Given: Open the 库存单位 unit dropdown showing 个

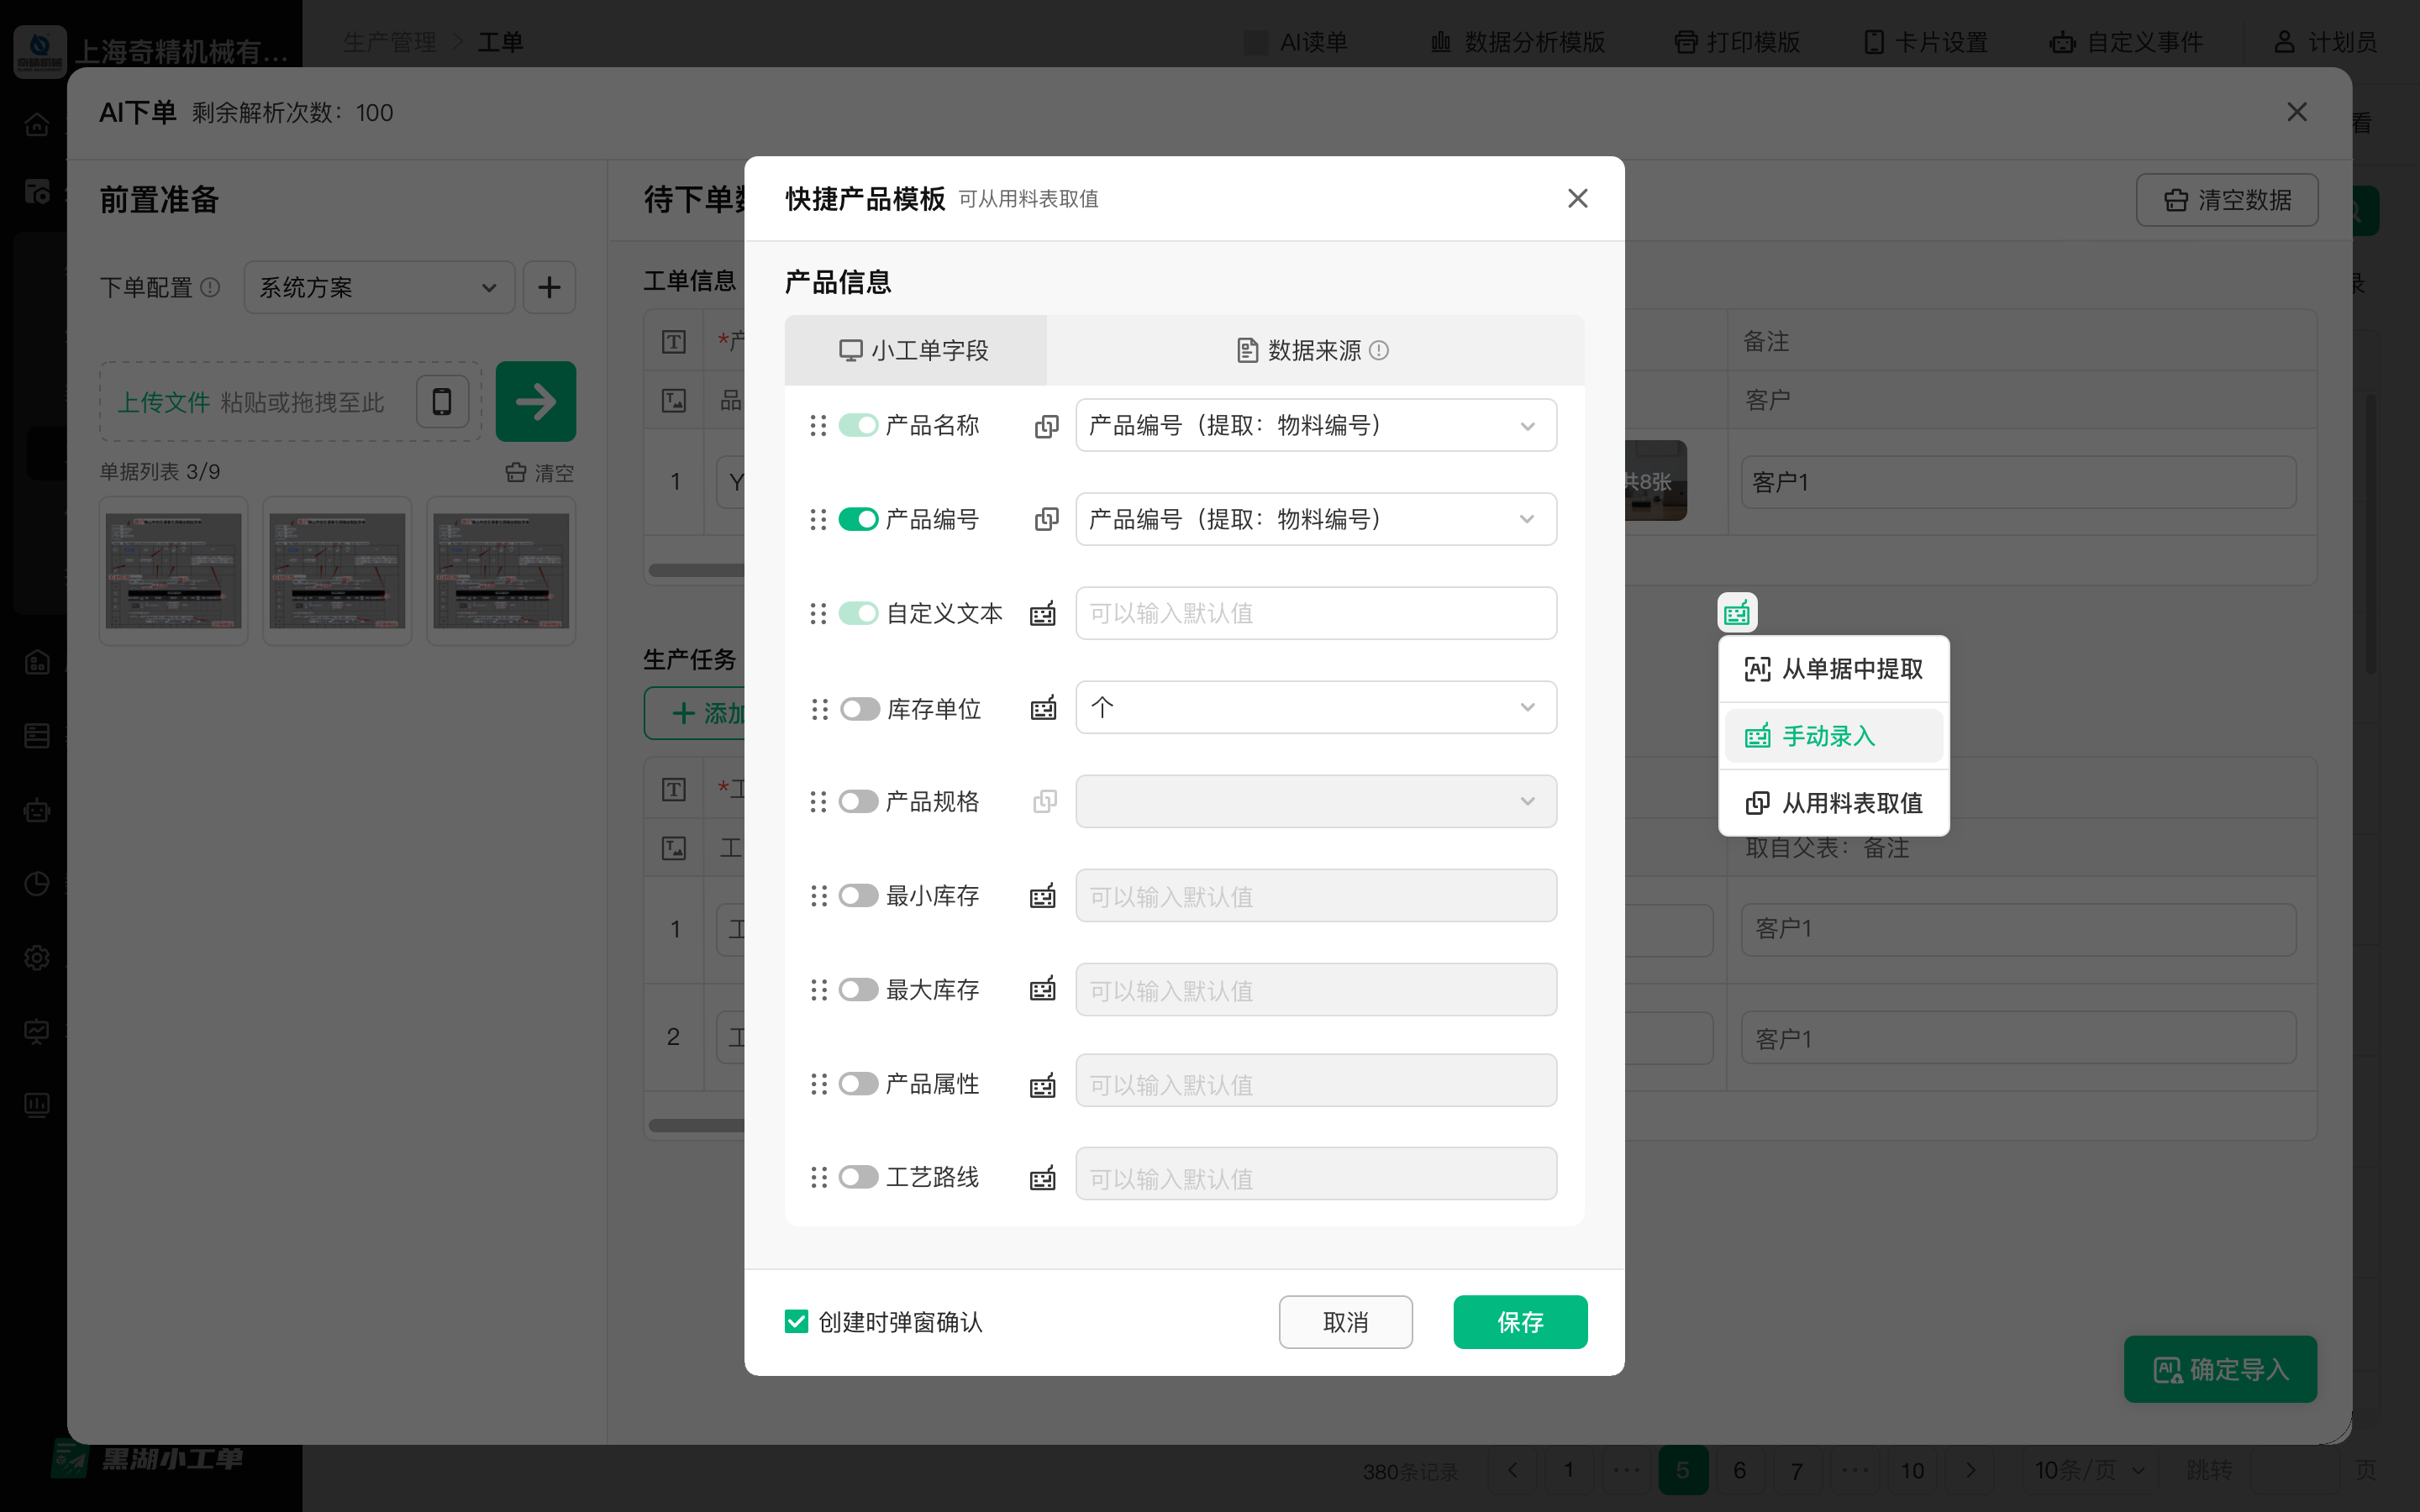Looking at the screenshot, I should (1314, 707).
